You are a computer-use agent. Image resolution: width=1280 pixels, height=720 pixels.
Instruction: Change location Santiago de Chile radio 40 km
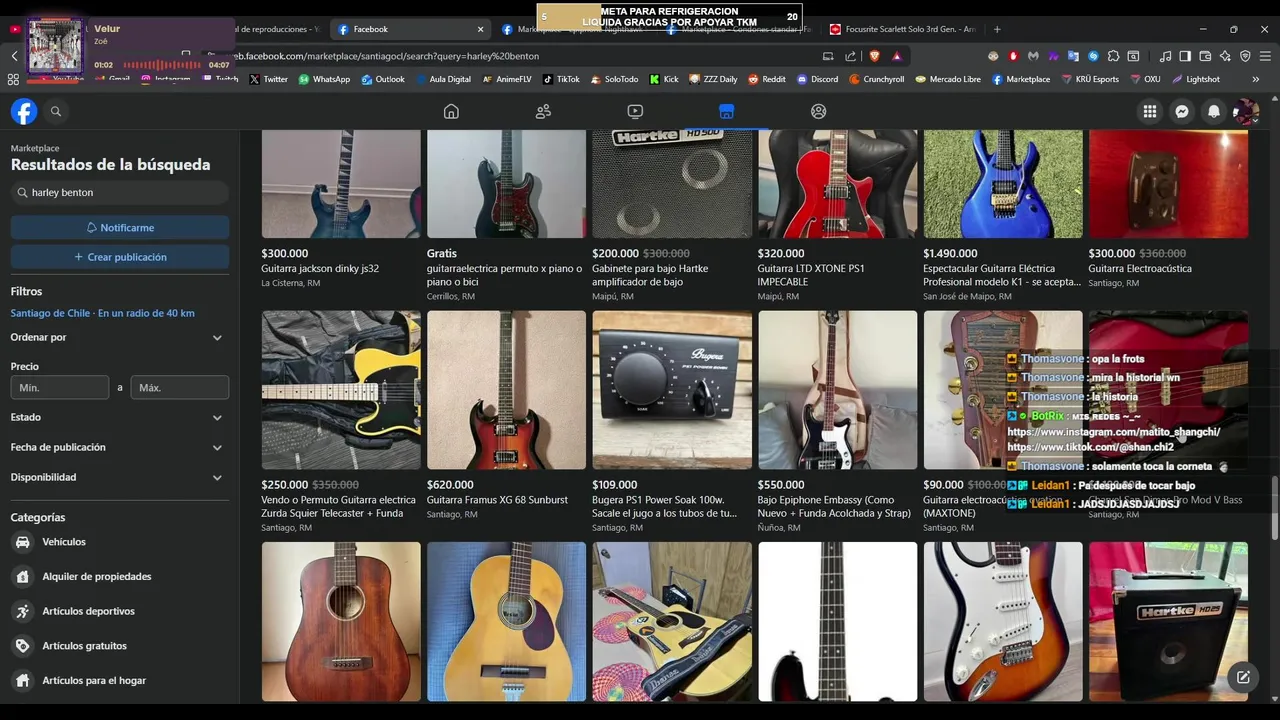click(x=103, y=313)
